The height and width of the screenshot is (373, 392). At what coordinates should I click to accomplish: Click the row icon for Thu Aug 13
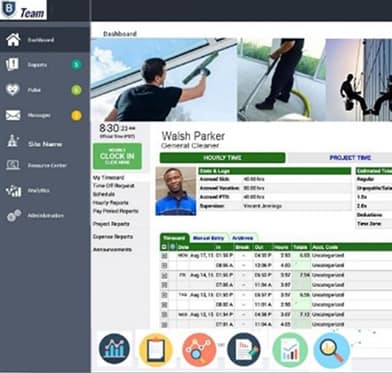(164, 295)
